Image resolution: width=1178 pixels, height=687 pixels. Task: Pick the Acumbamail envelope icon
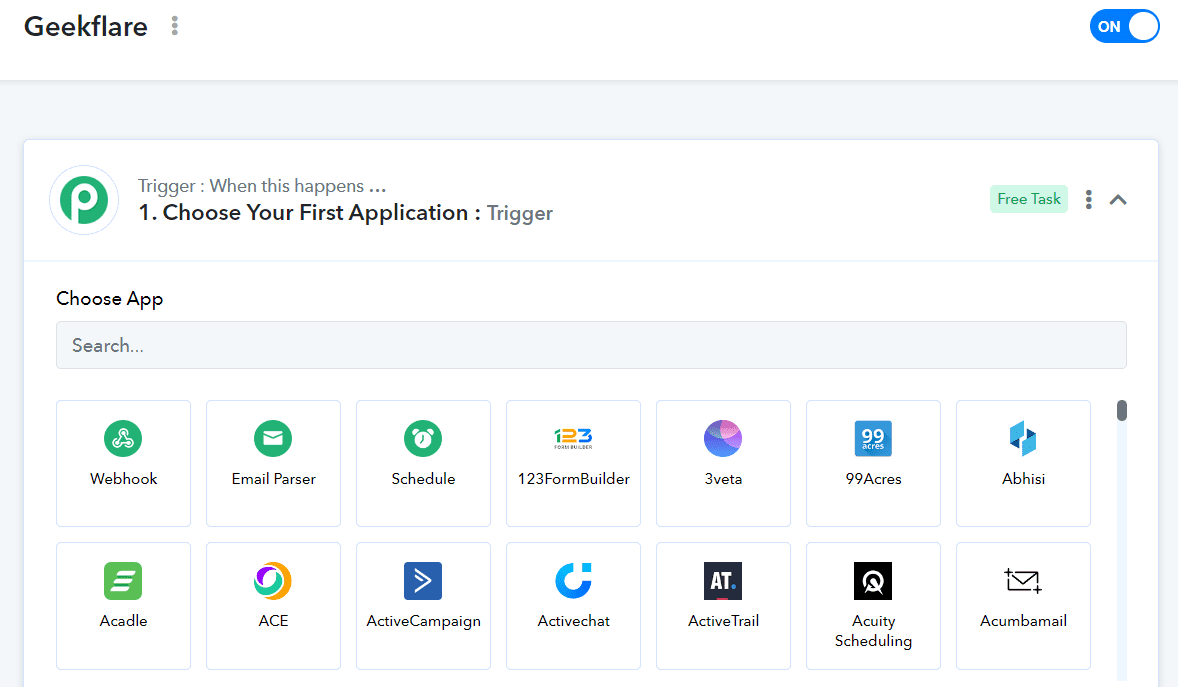point(1023,581)
